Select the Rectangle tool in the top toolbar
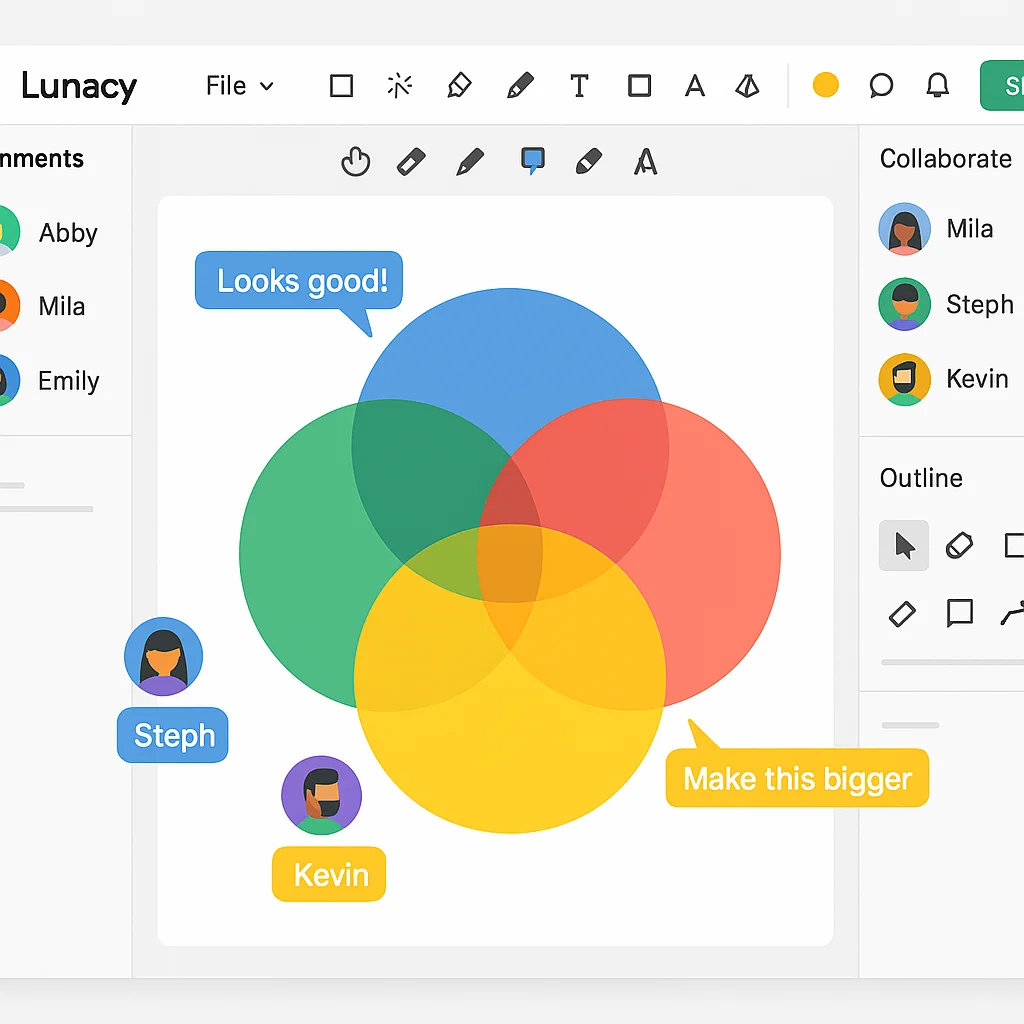The image size is (1024, 1024). coord(340,86)
